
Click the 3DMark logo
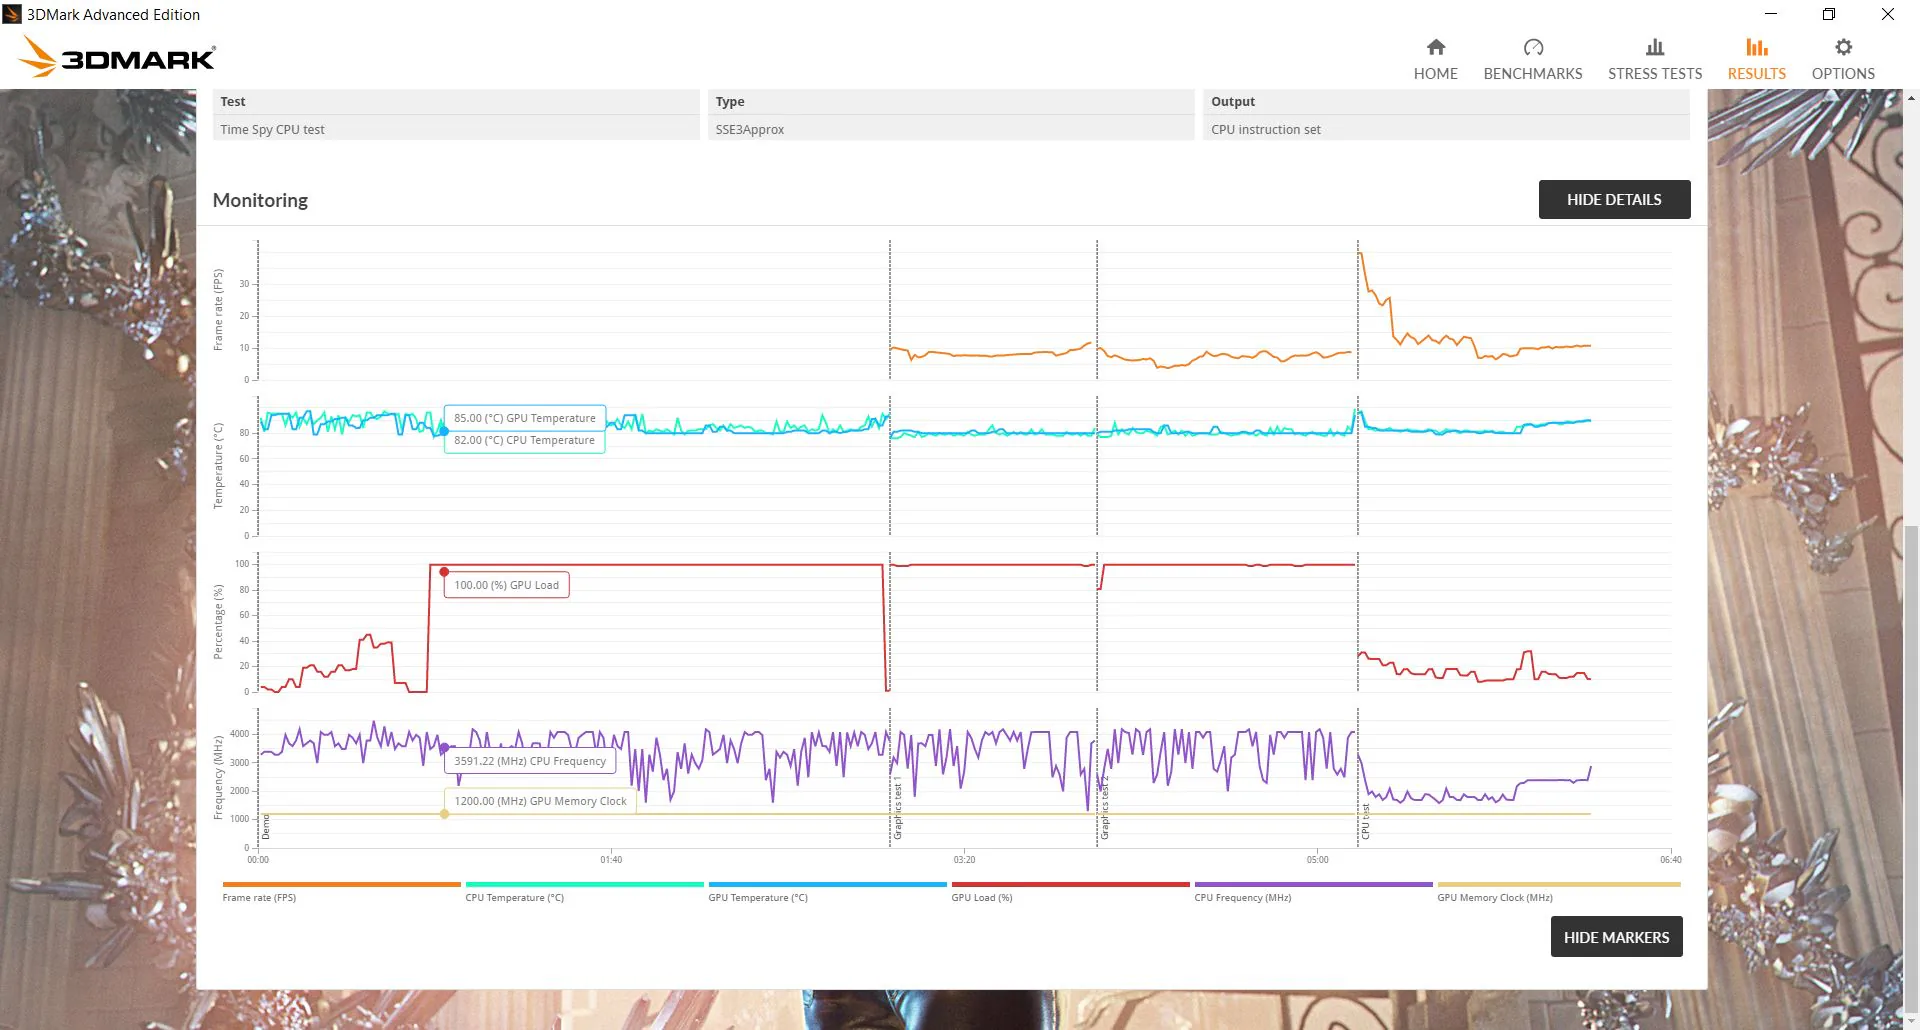pyautogui.click(x=117, y=57)
